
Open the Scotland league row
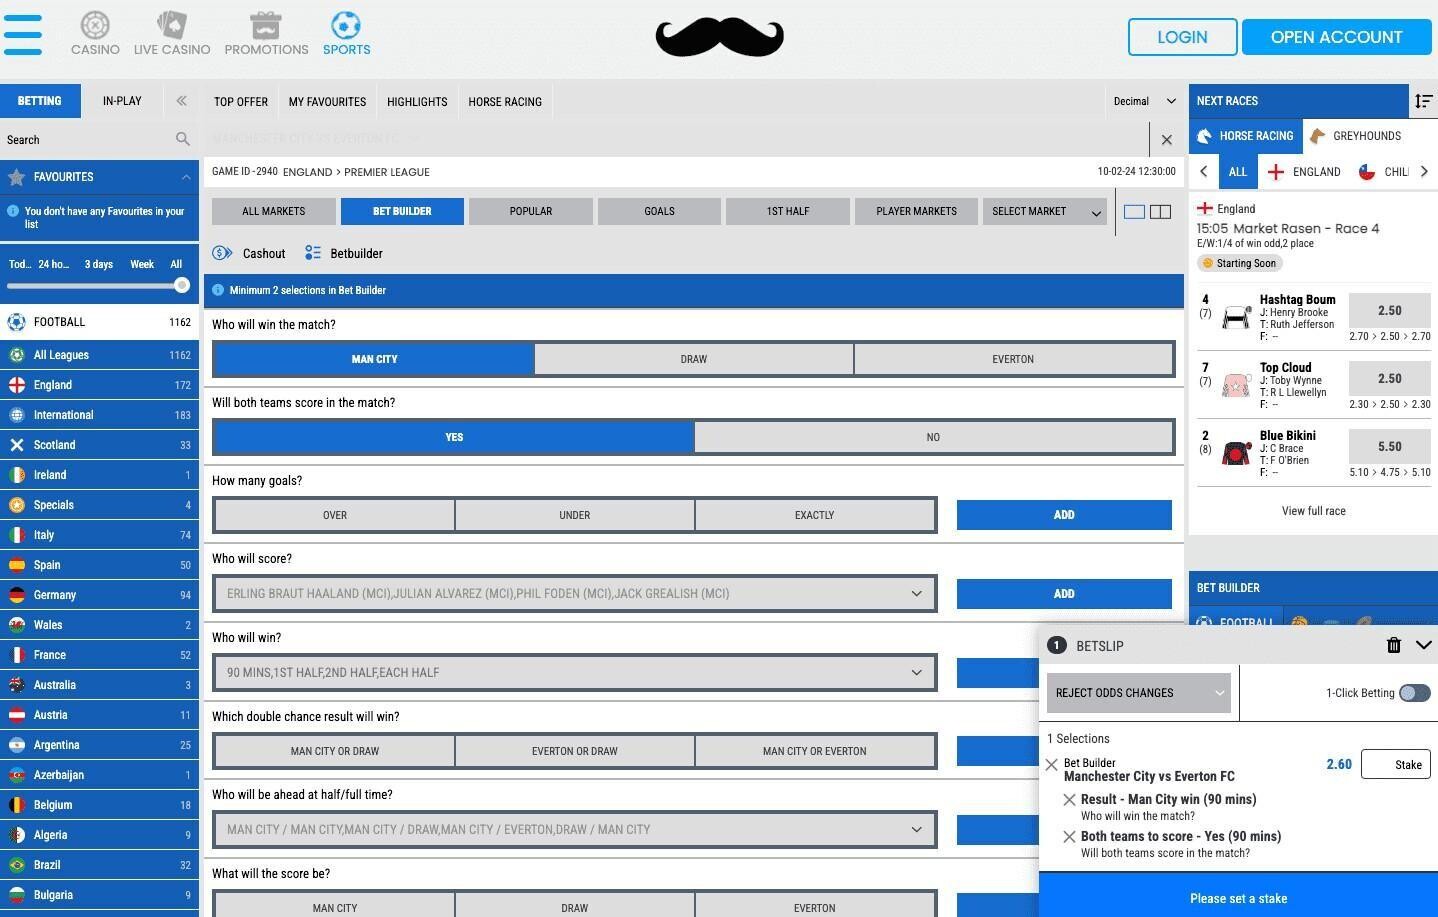pyautogui.click(x=99, y=445)
